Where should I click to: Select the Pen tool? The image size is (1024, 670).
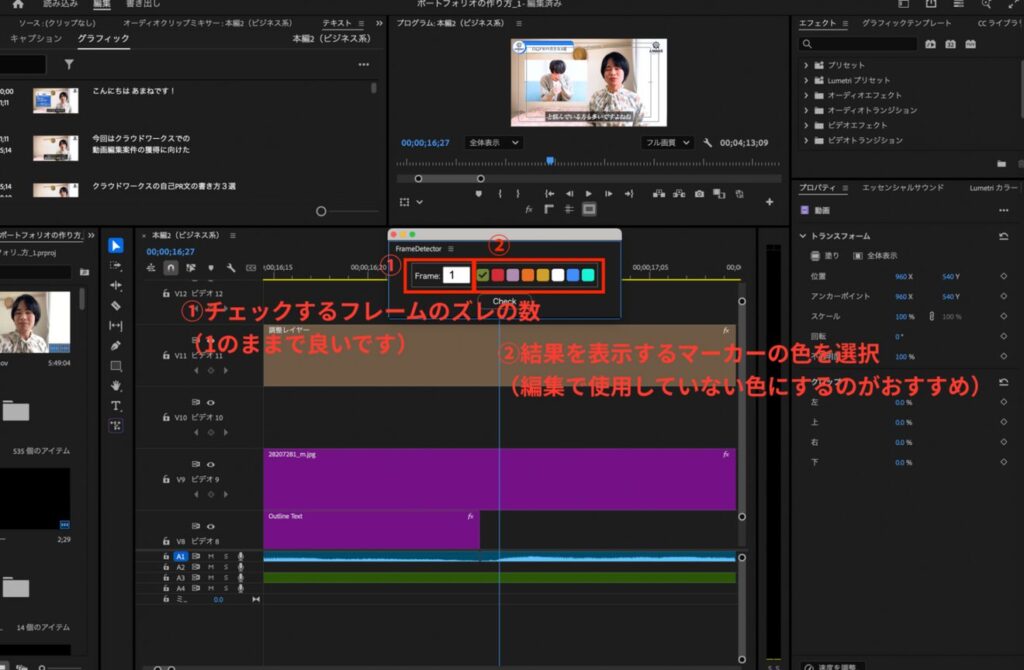click(116, 345)
